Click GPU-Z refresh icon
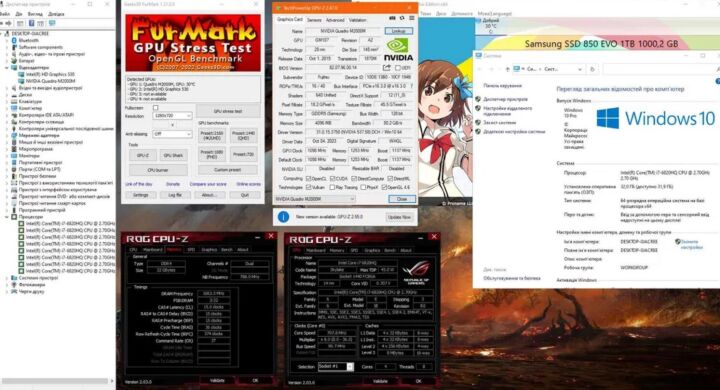 click(x=402, y=18)
